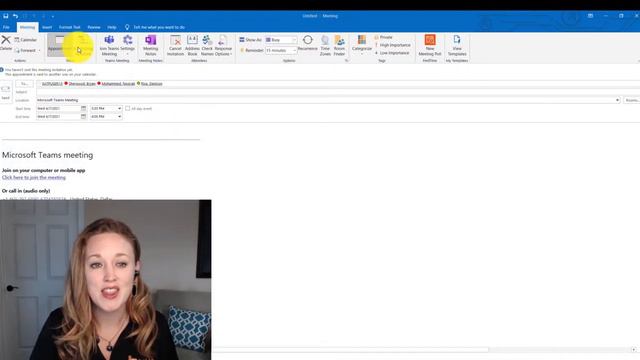Click the Delete meeting button
Viewport: 640px width, 360px height.
click(x=6, y=43)
